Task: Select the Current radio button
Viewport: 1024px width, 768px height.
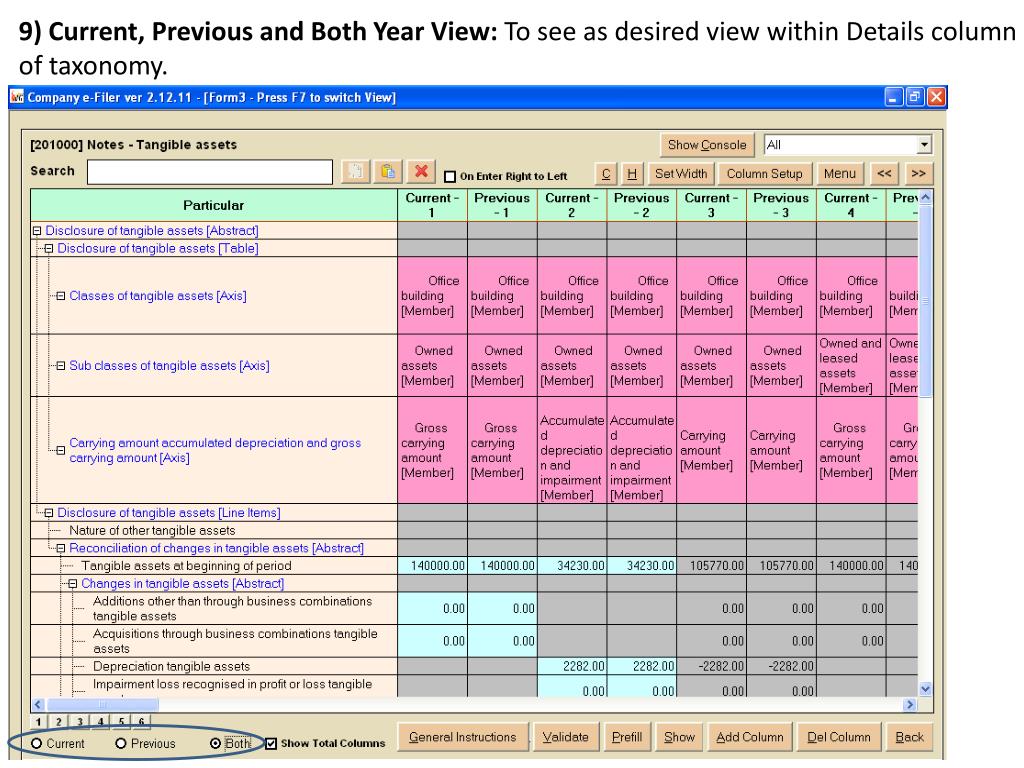Action: 37,743
